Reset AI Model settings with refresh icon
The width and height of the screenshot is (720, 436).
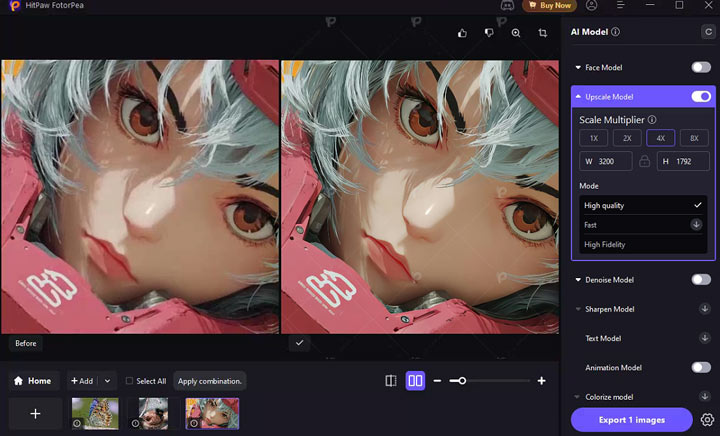point(708,32)
